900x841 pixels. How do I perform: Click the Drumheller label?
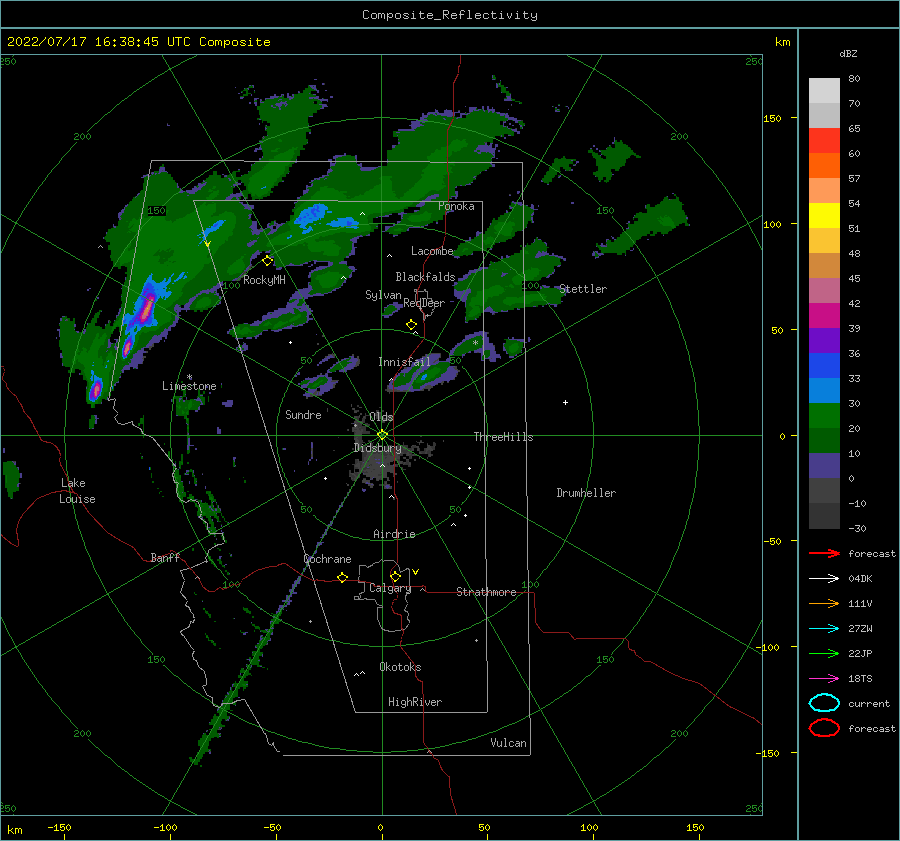[586, 493]
